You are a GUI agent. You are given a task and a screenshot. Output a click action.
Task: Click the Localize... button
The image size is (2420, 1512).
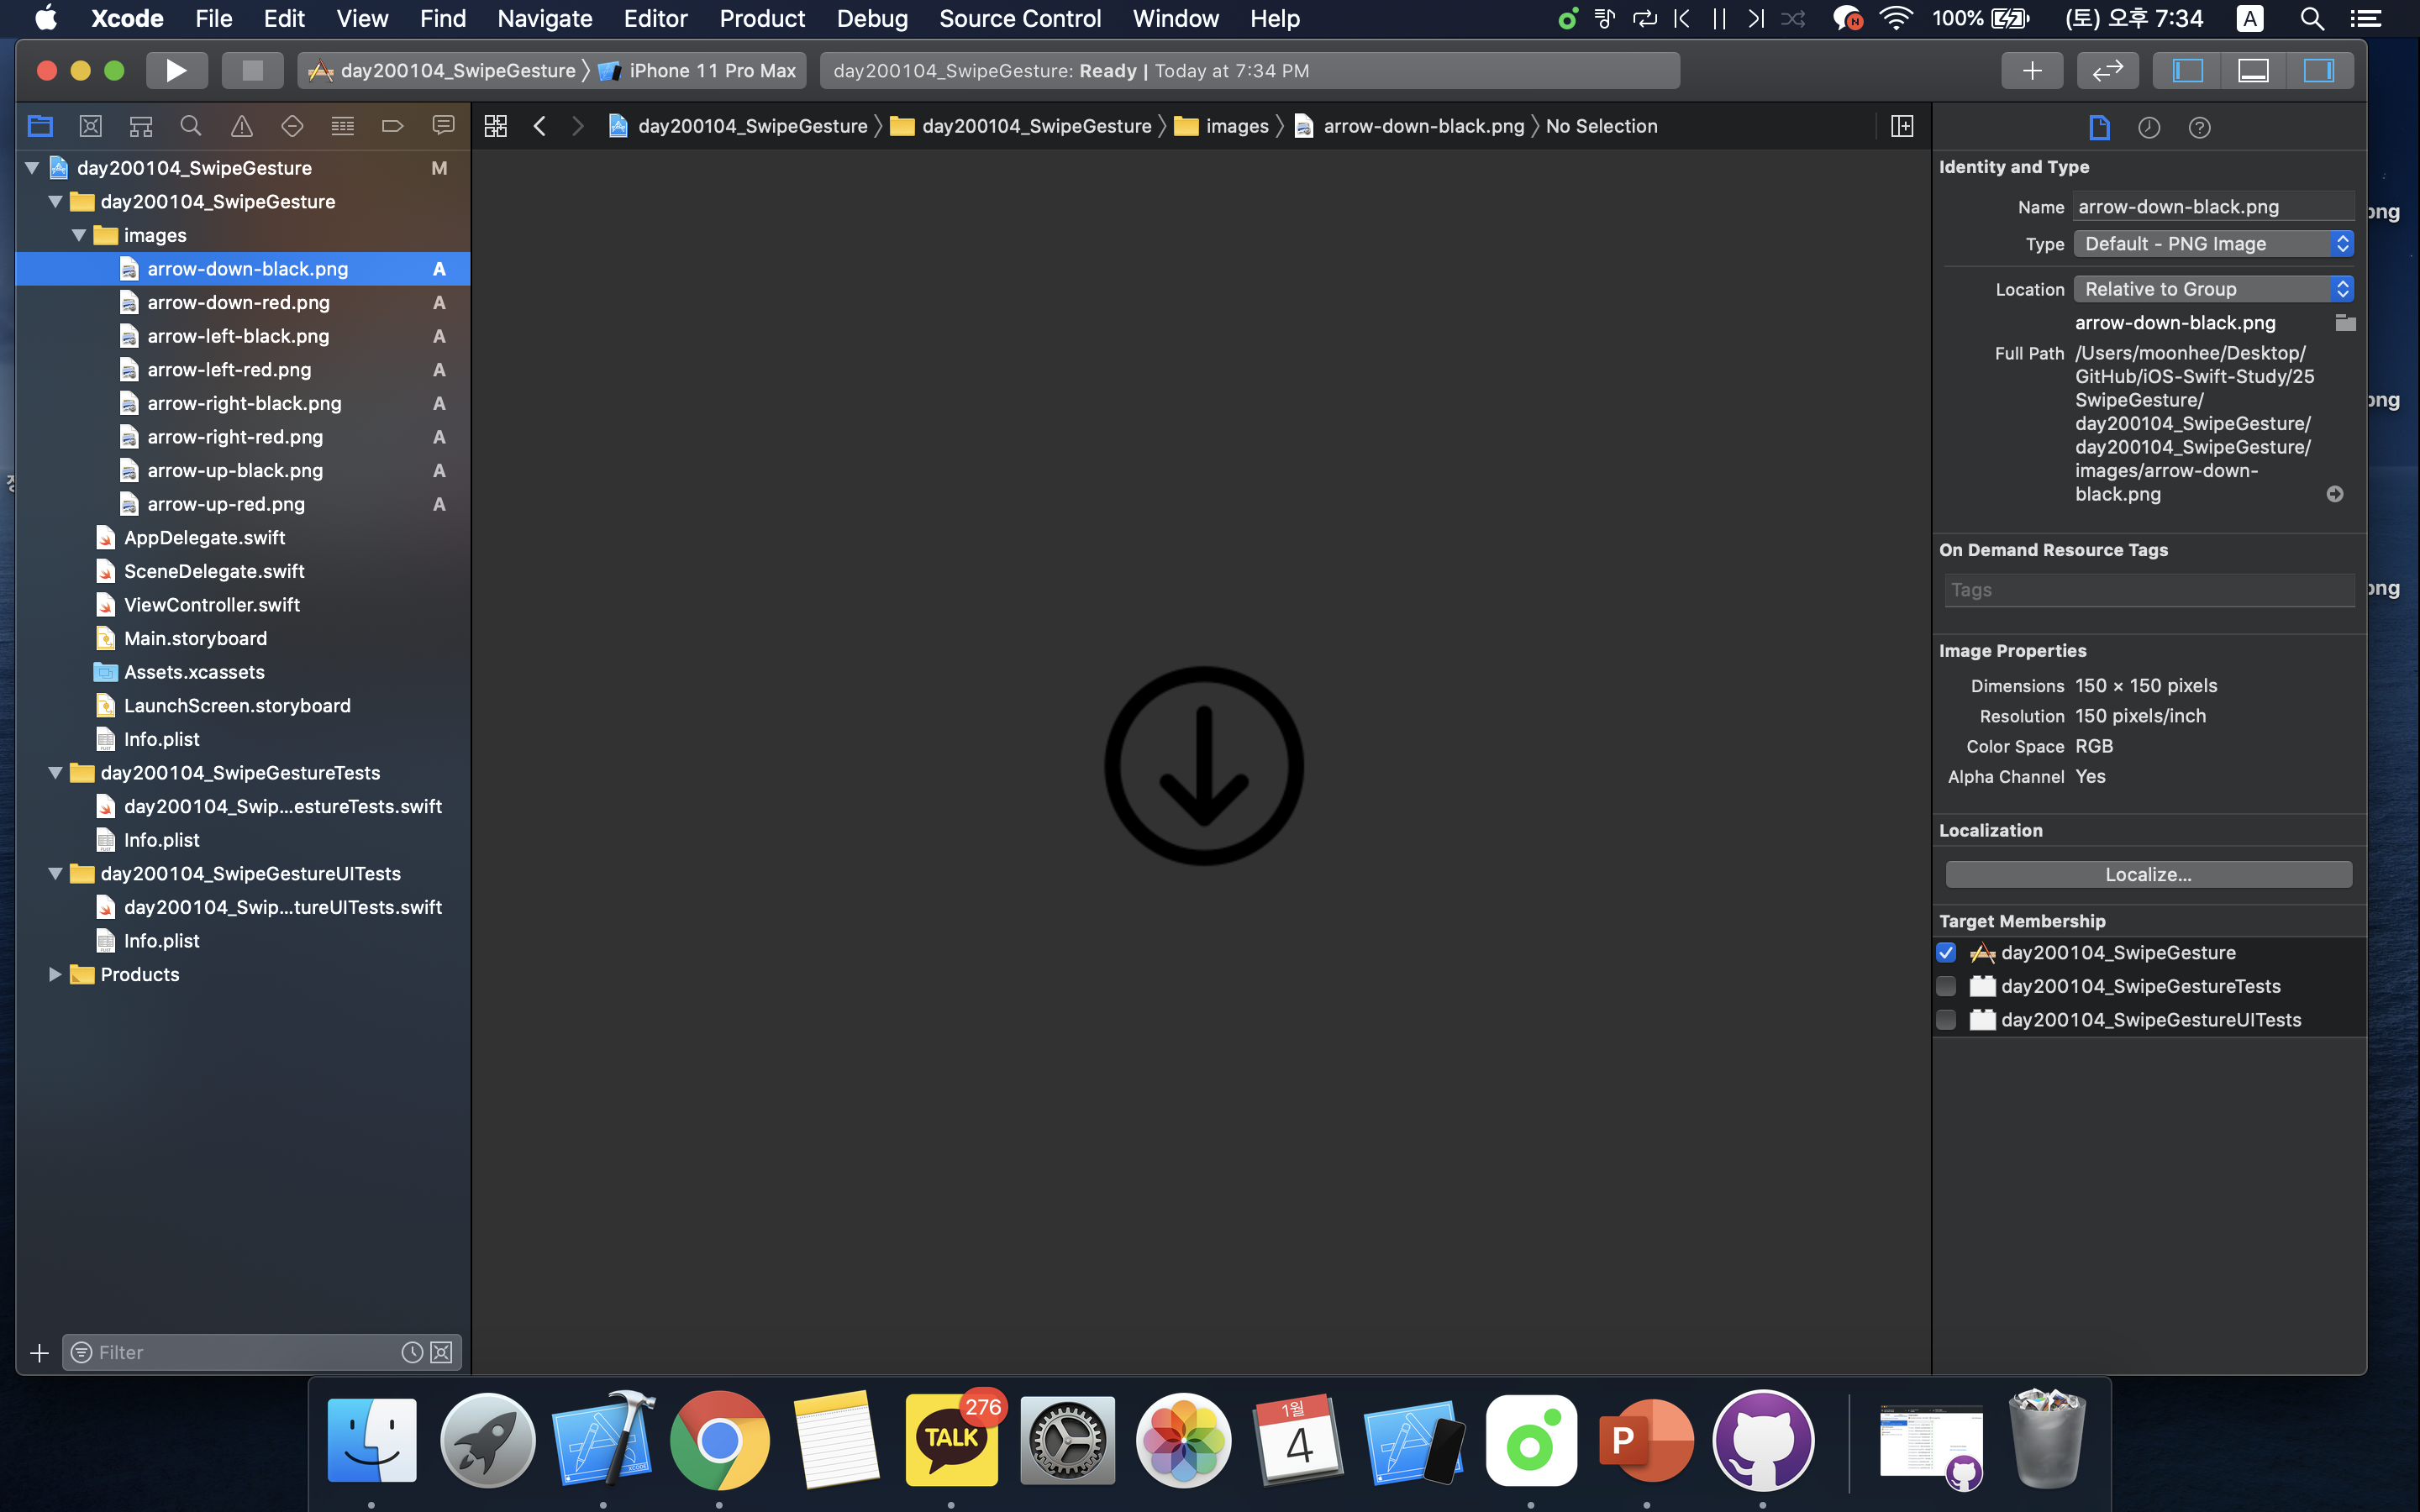coord(2148,874)
